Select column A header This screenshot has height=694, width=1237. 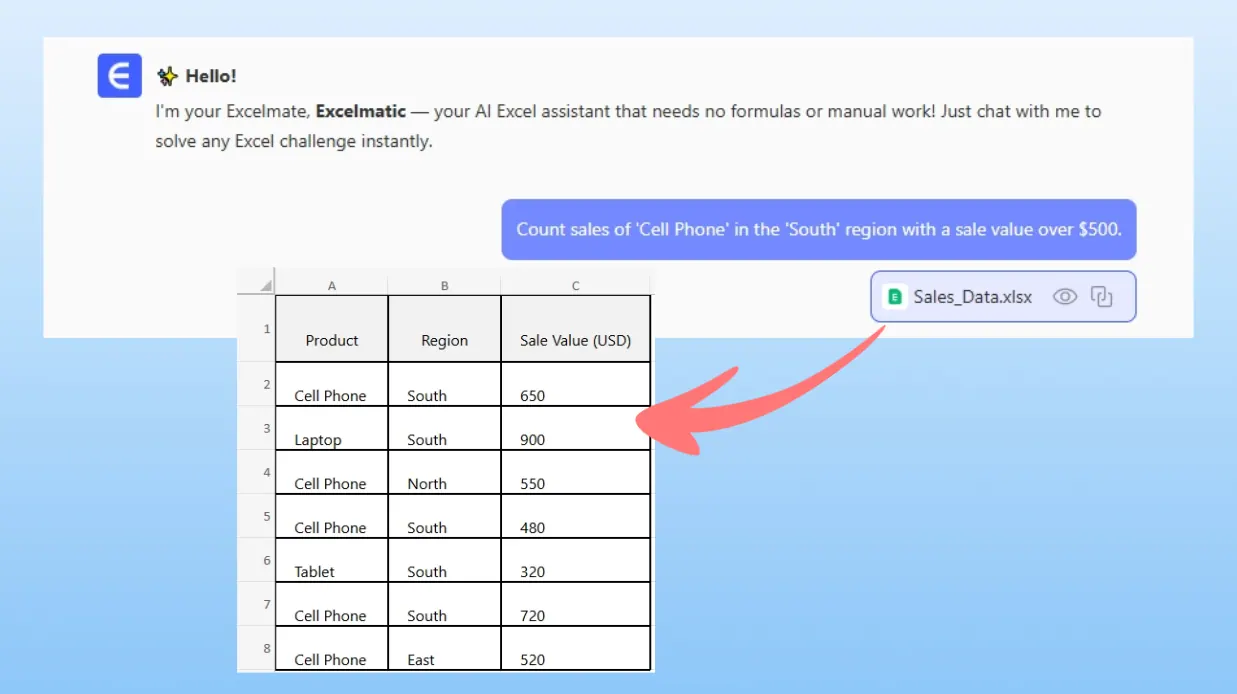[x=332, y=285]
